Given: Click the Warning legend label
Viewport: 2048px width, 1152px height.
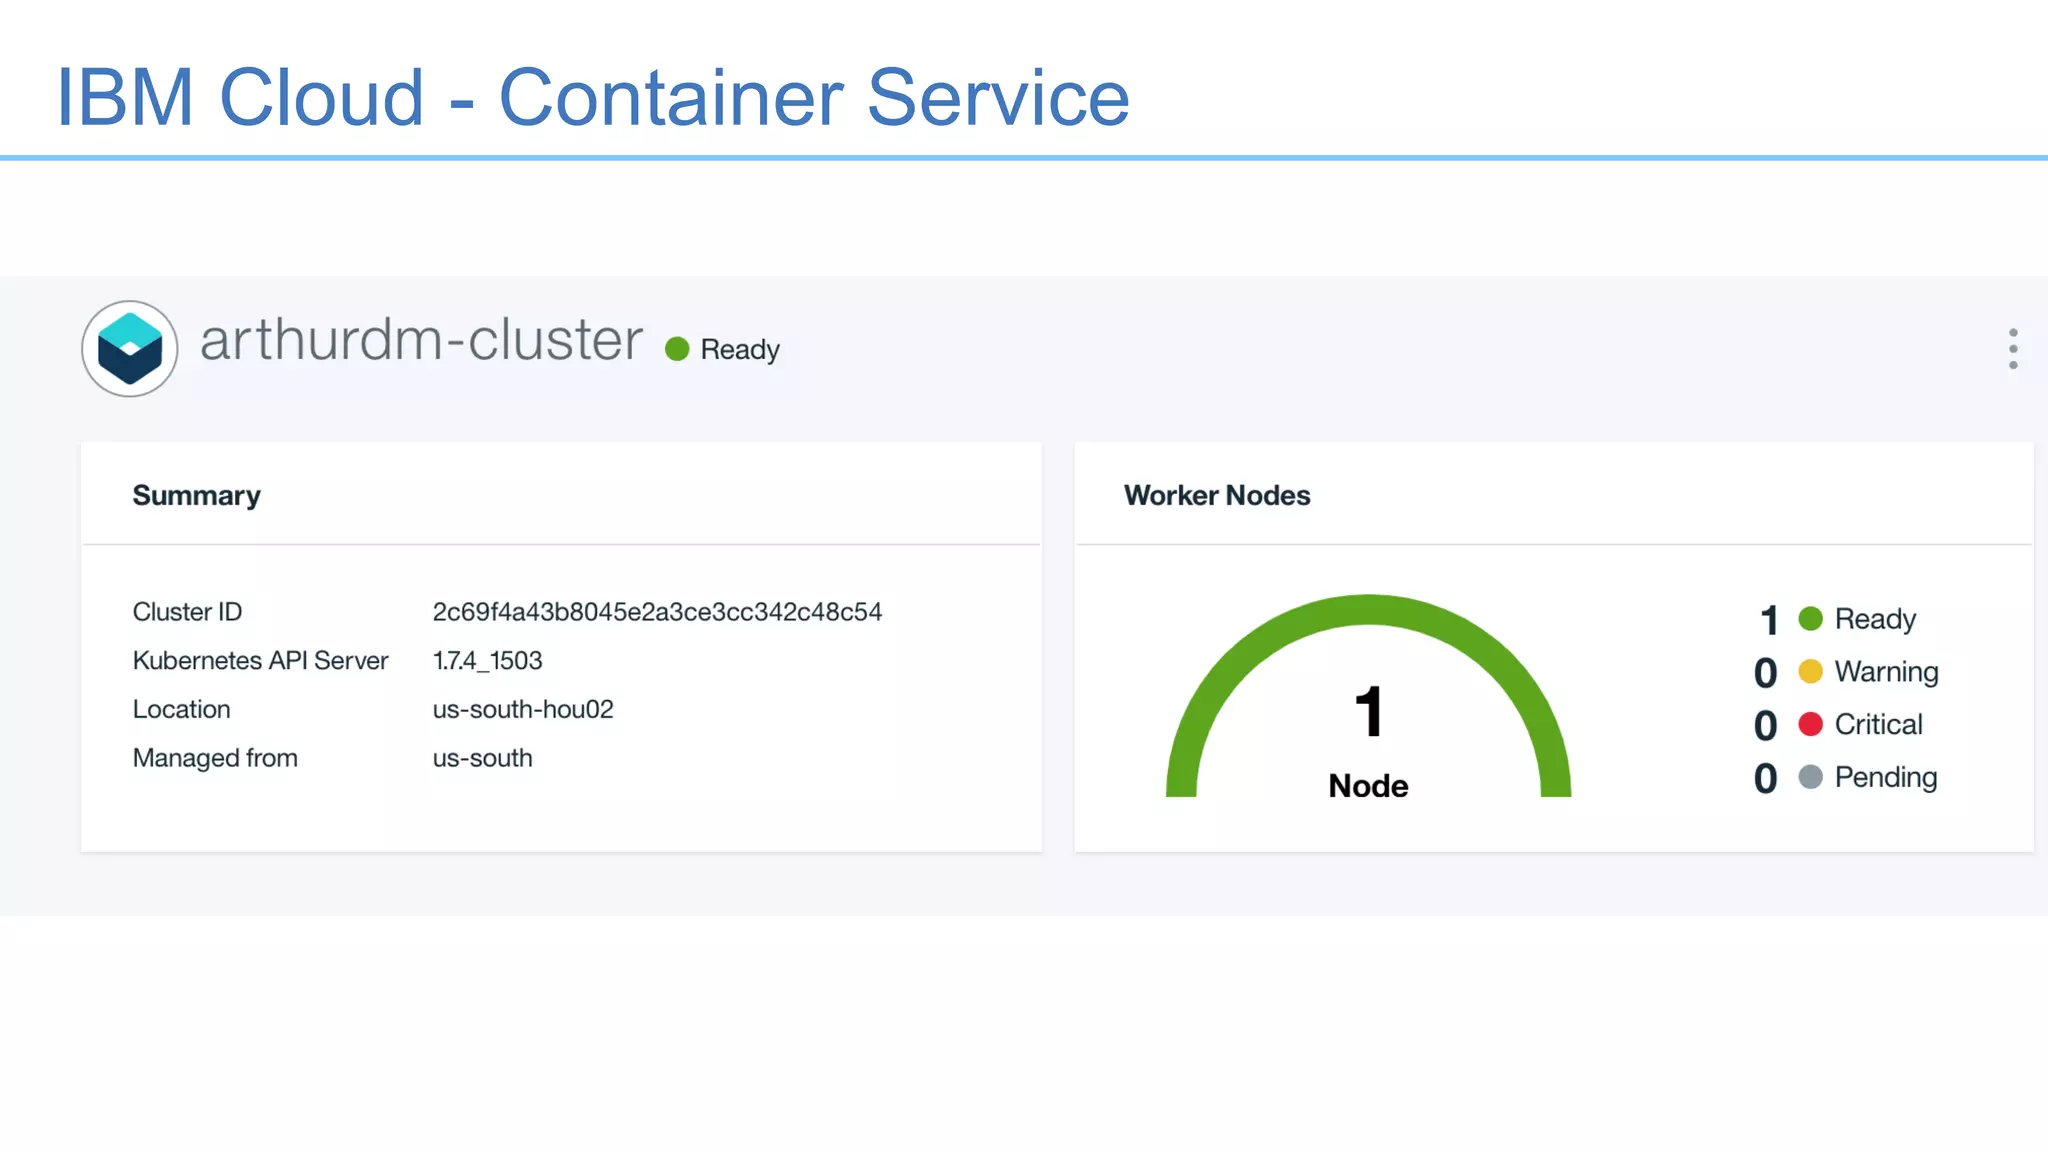Looking at the screenshot, I should [1886, 672].
